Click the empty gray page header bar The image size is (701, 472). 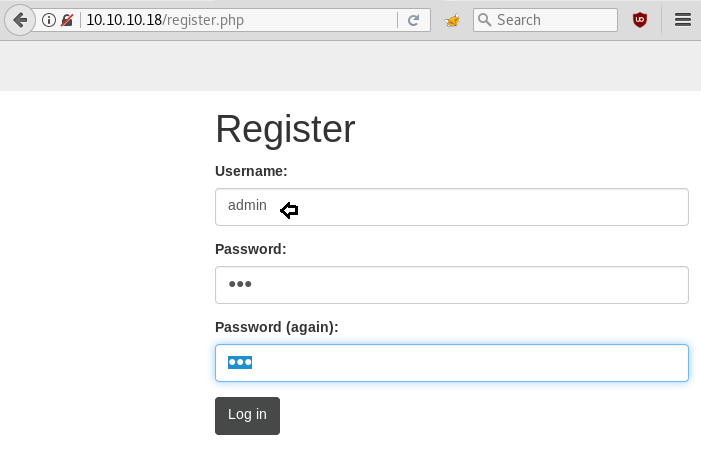[350, 66]
